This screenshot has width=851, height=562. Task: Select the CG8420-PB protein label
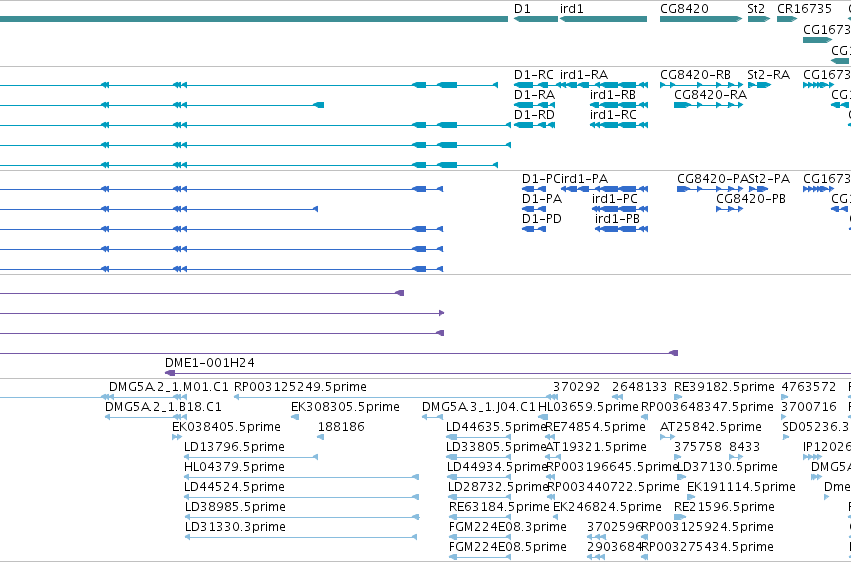click(x=751, y=199)
